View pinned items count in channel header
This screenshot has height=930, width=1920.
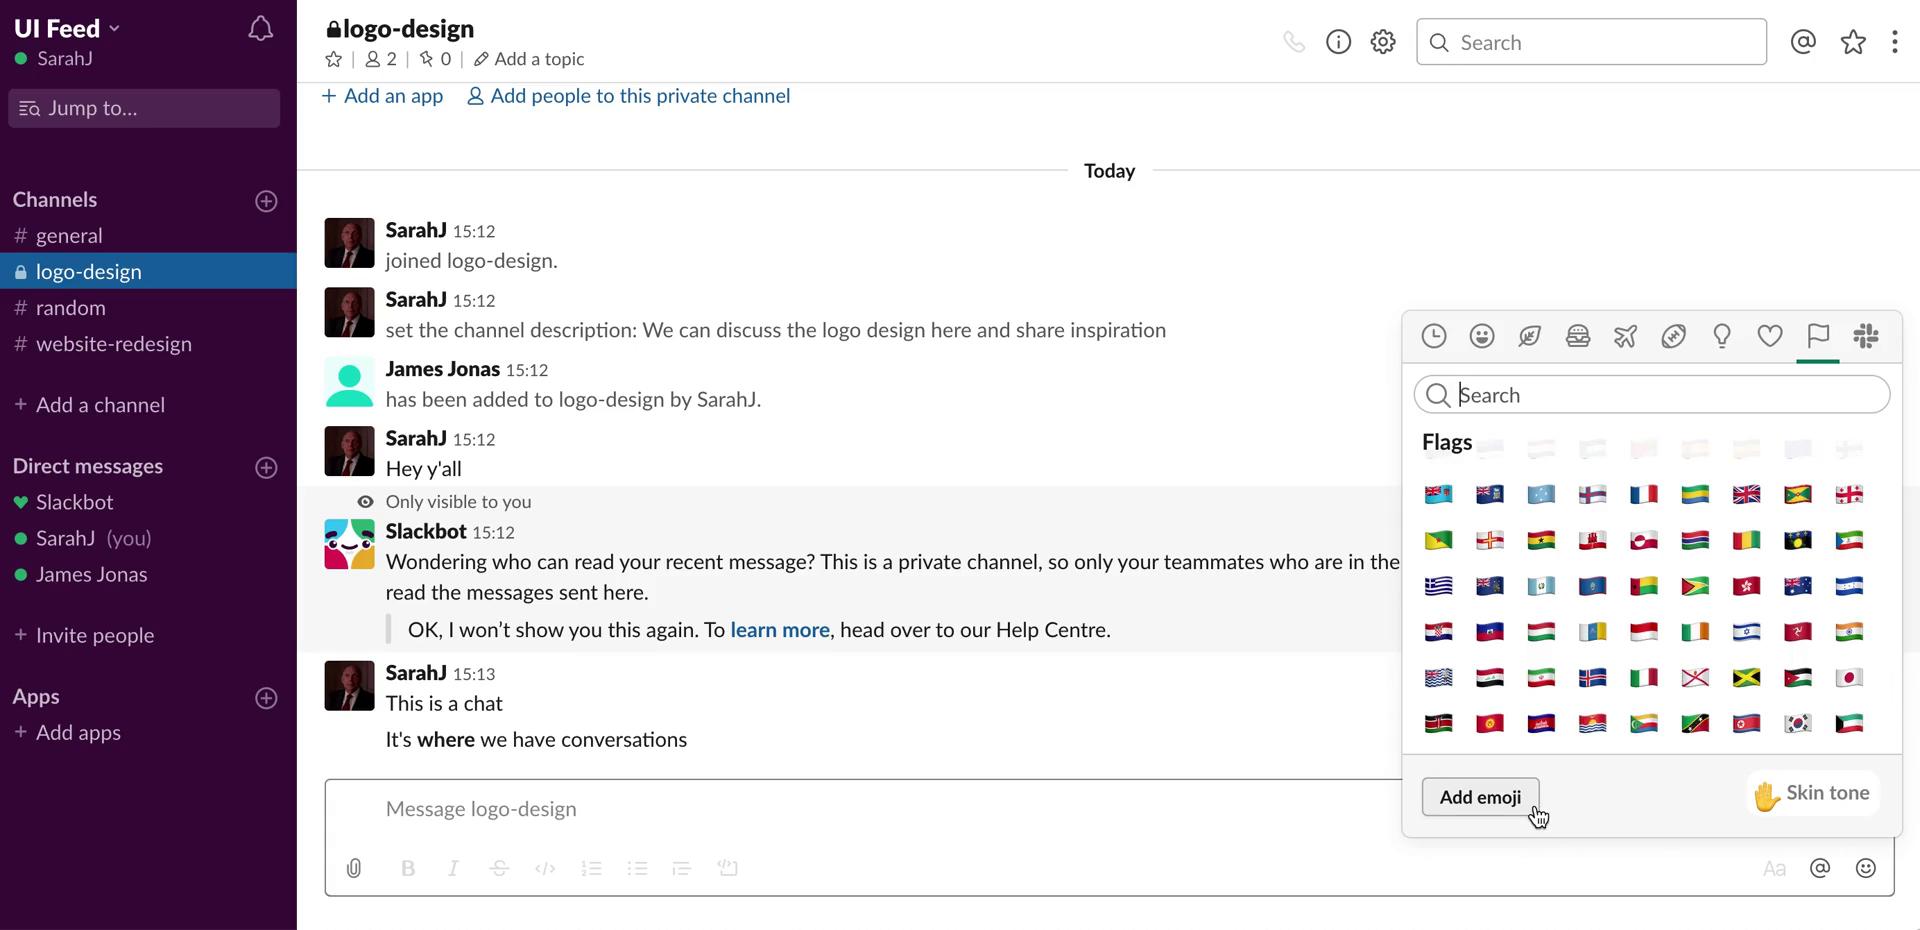(x=435, y=59)
